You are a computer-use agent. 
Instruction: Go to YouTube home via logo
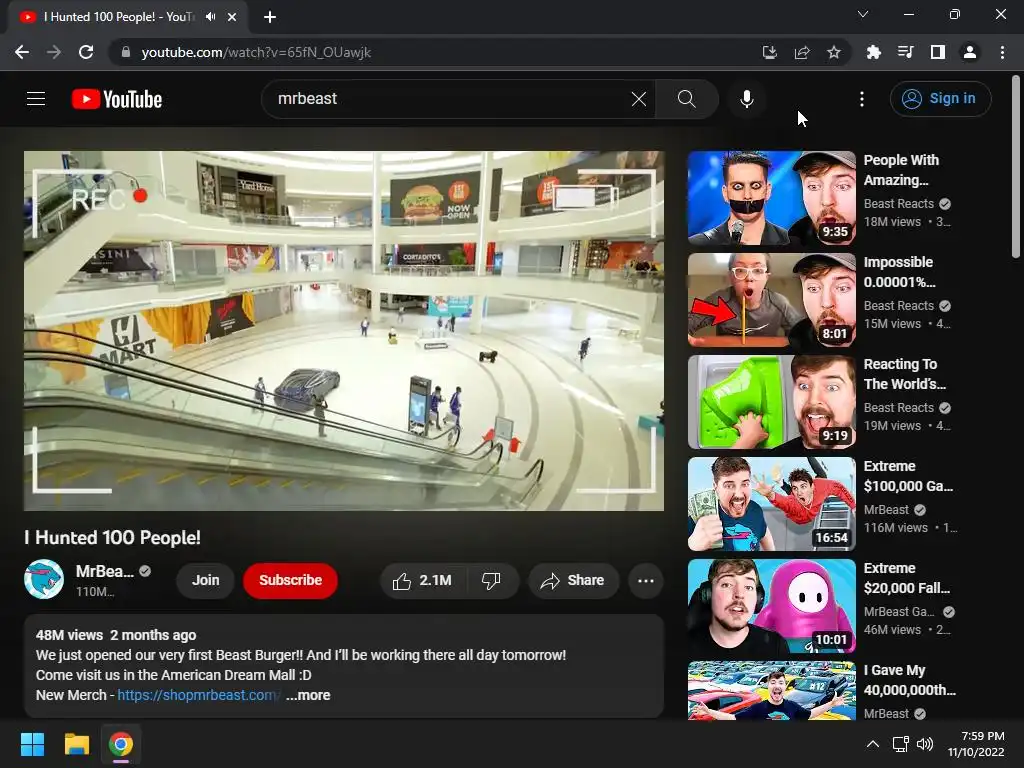(117, 99)
